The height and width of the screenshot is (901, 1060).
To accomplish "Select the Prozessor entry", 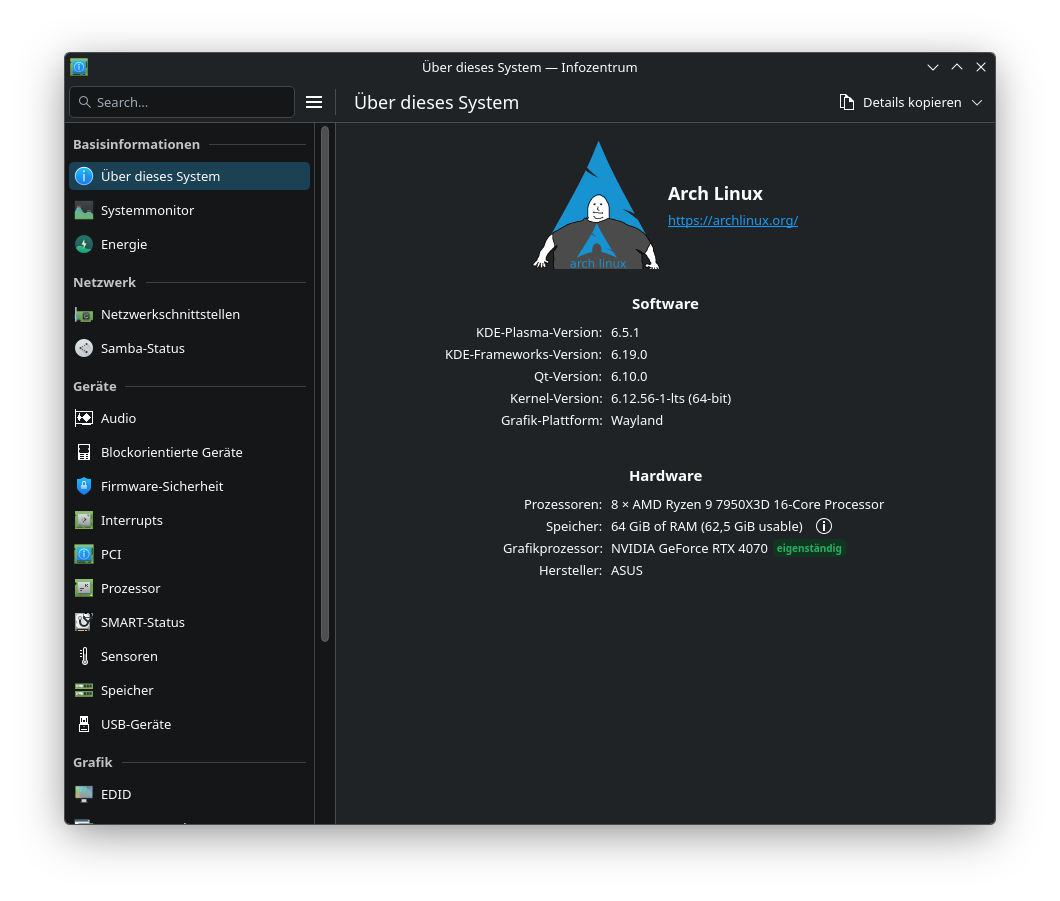I will click(189, 589).
